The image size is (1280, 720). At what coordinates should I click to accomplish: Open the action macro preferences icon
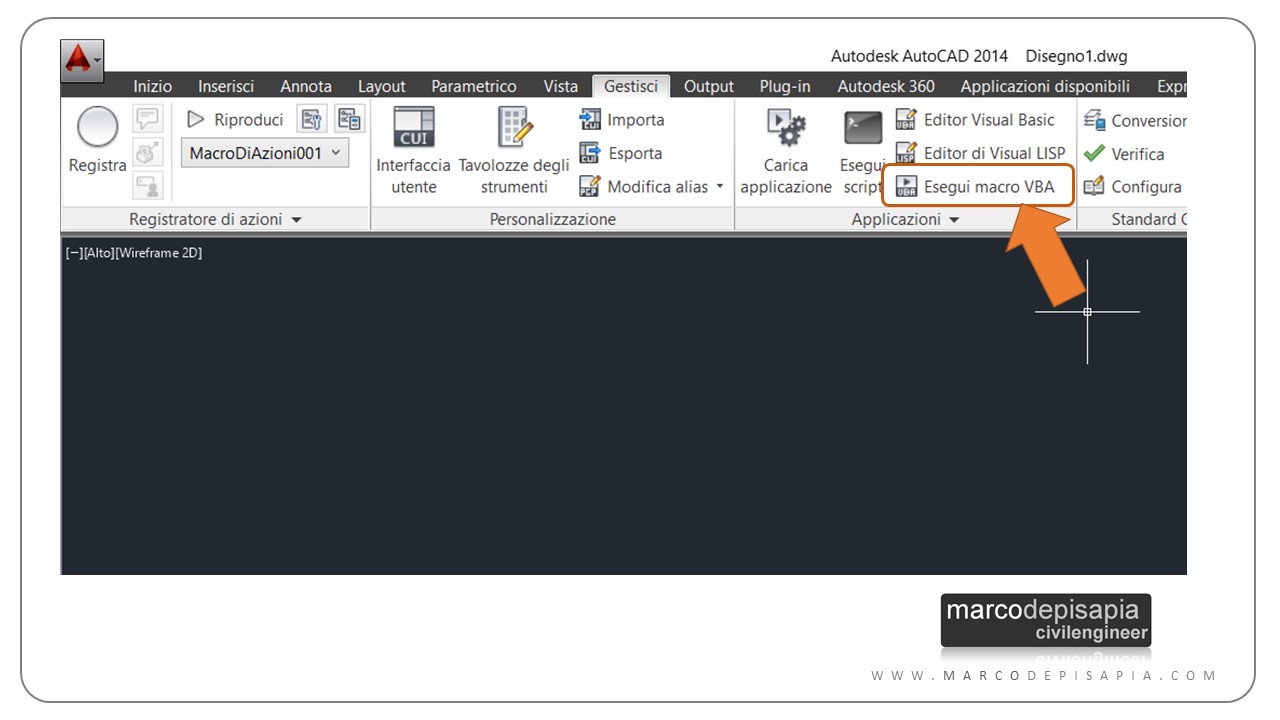pyautogui.click(x=311, y=120)
